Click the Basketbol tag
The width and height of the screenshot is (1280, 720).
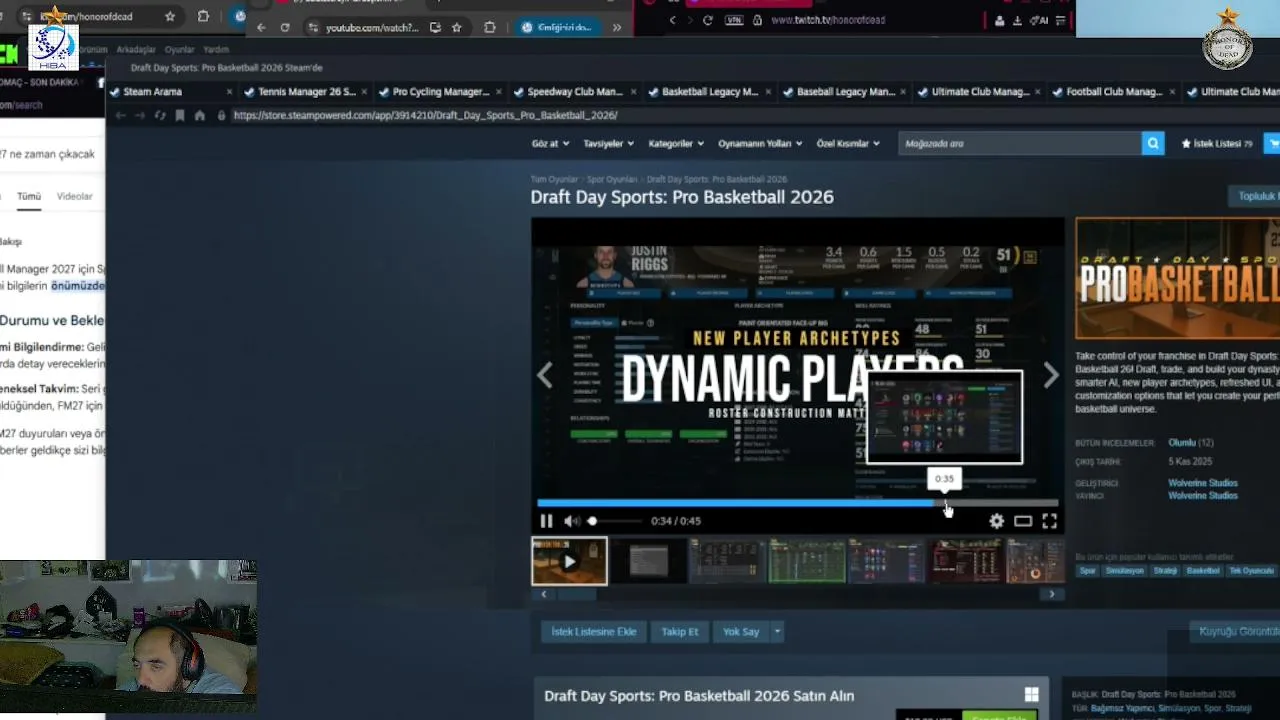(x=1203, y=571)
